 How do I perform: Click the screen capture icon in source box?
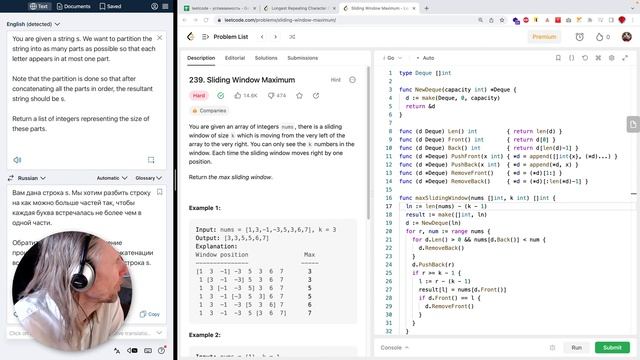[151, 160]
